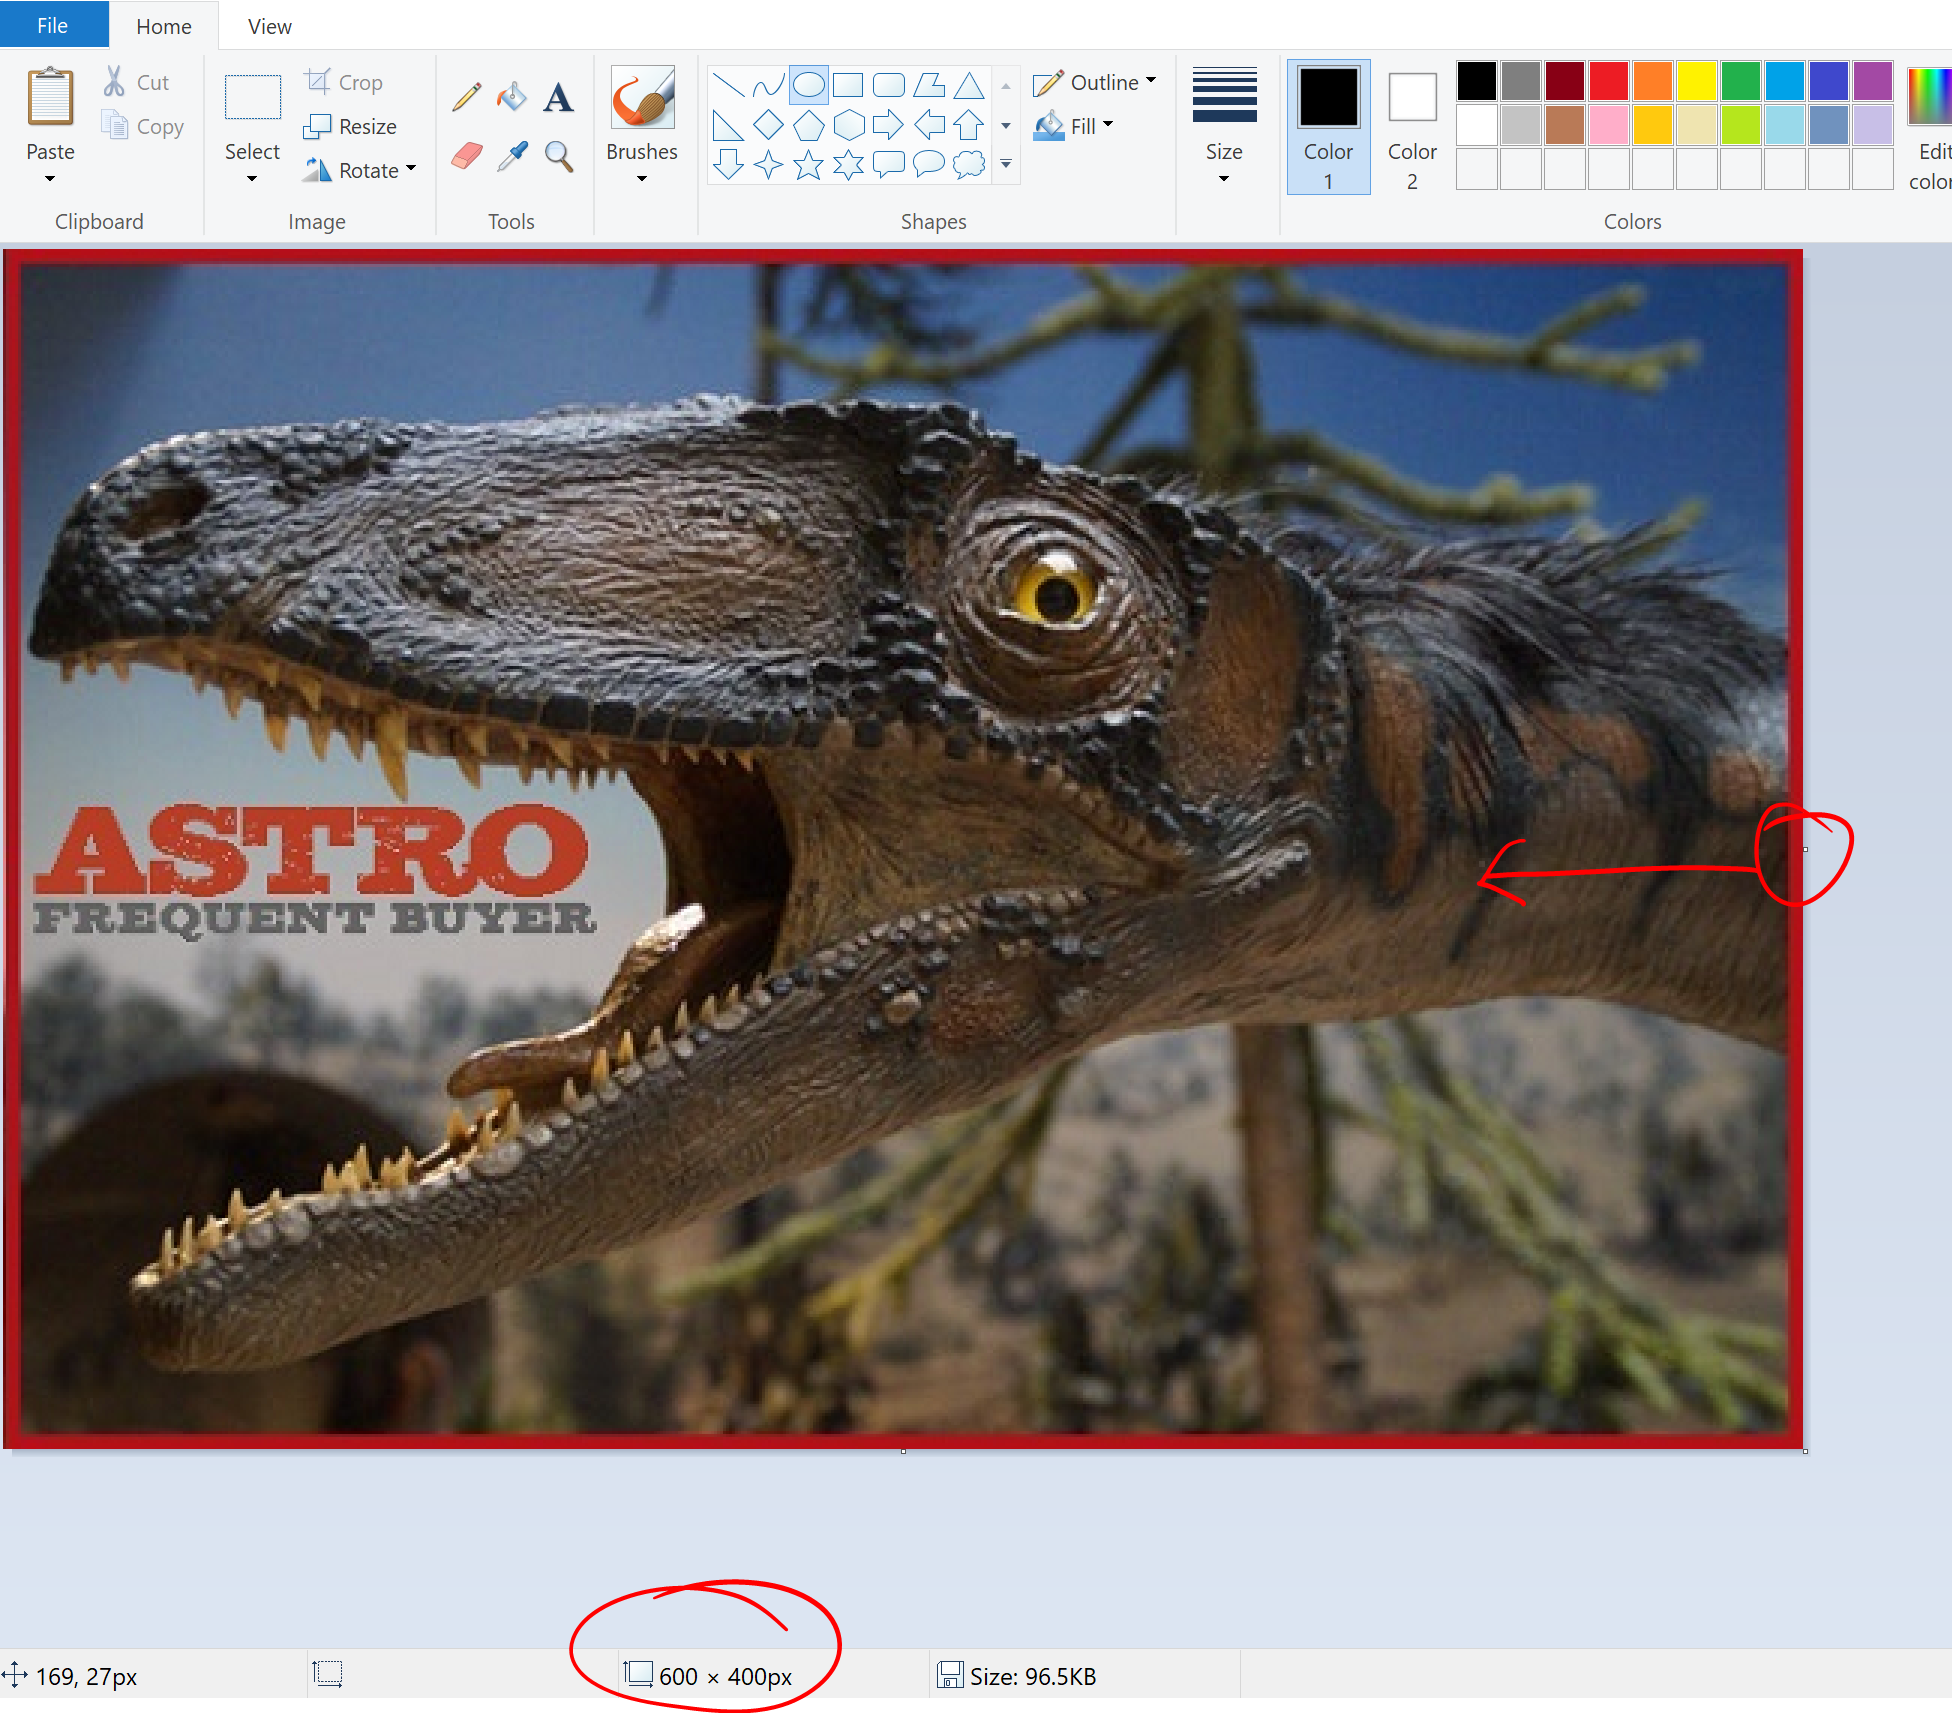1952x1713 pixels.
Task: Choose the rounded rectangle shape
Action: (x=888, y=86)
